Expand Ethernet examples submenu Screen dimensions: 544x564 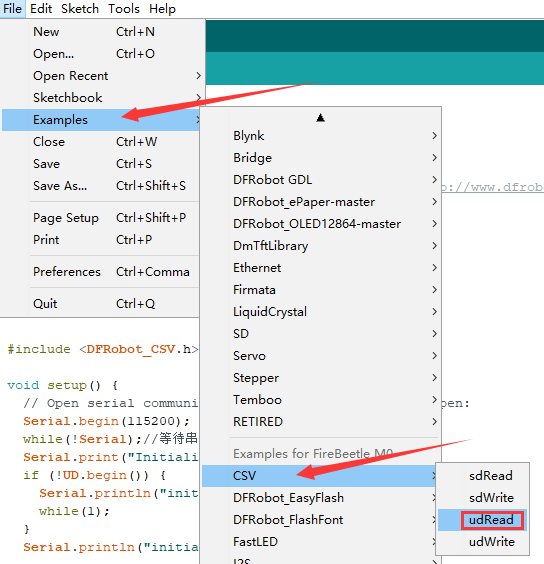[x=320, y=268]
